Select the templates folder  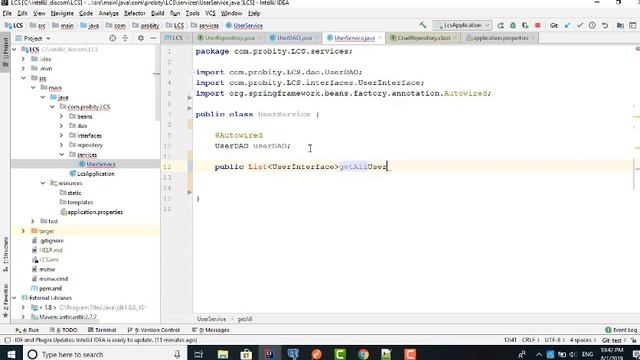pyautogui.click(x=80, y=202)
